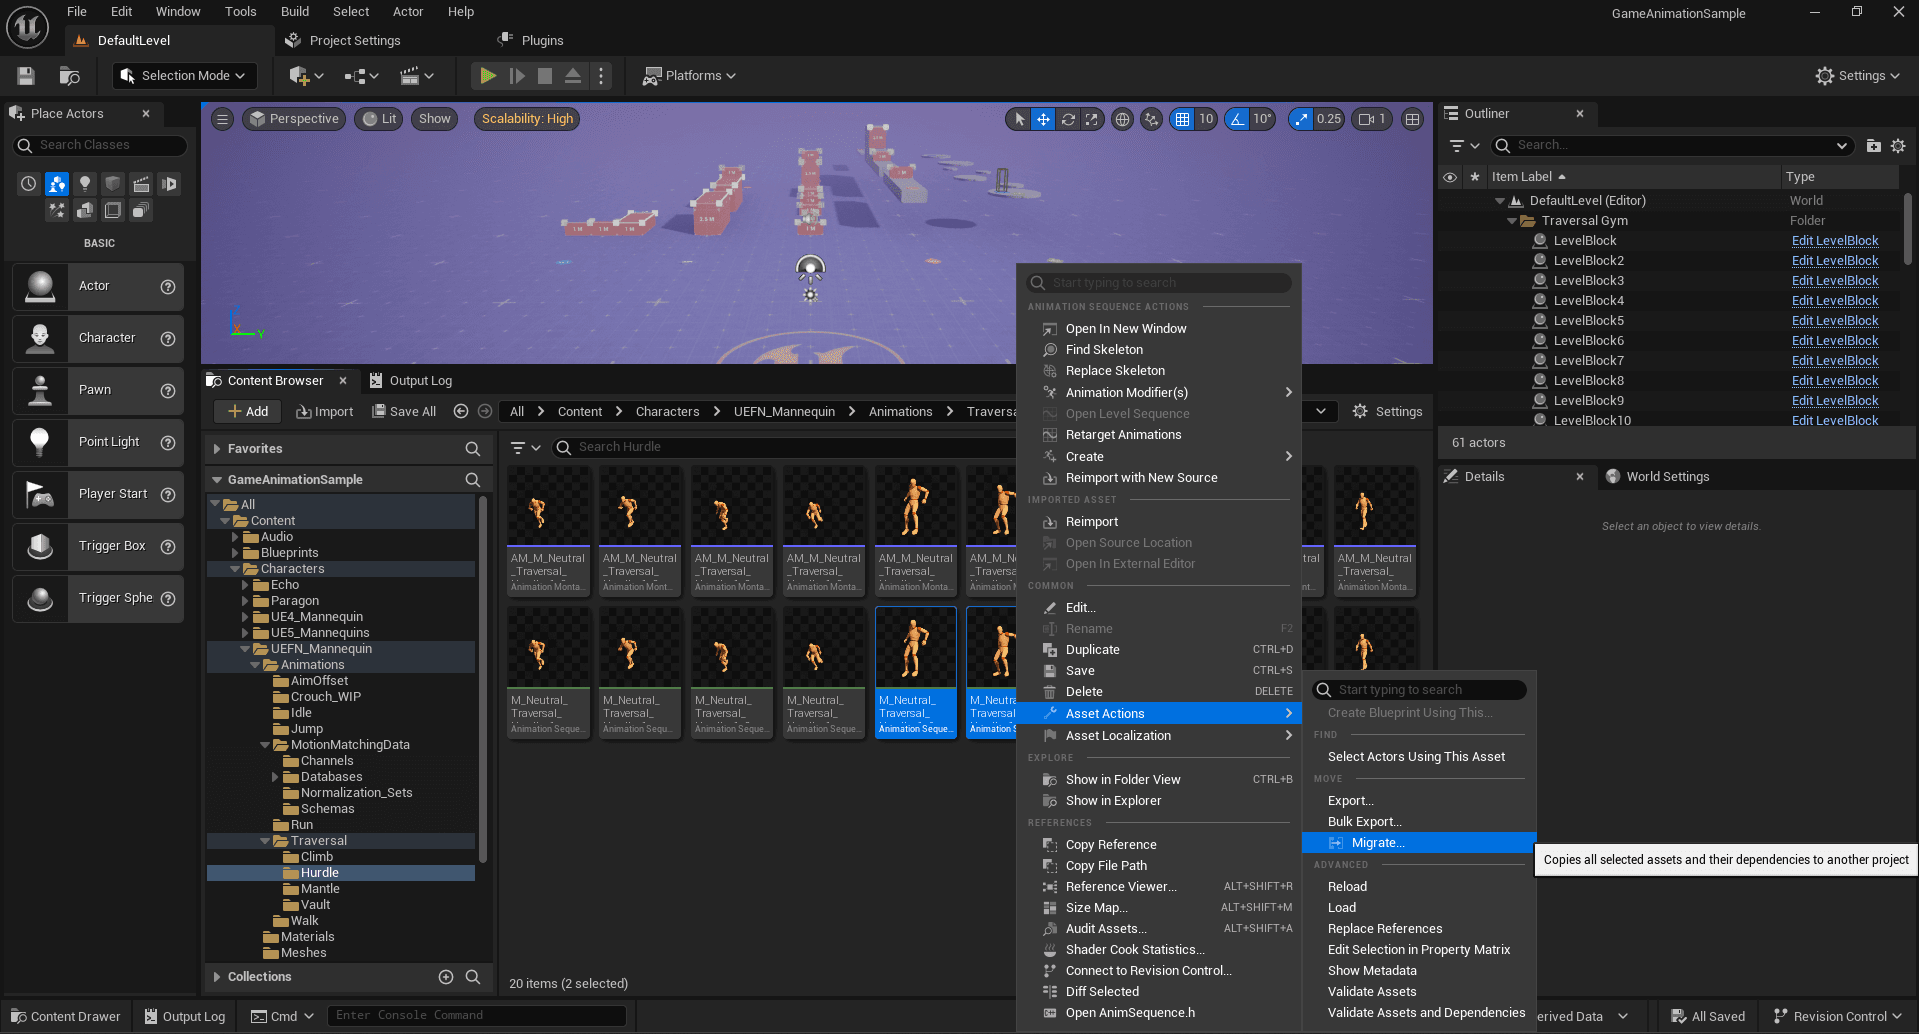Toggle rotation snapping in viewport
Viewport: 1919px width, 1034px height.
point(1238,119)
